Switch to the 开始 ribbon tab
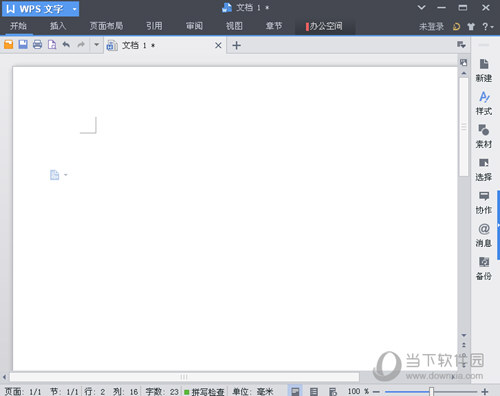Screen dimensions: 500x396 tap(18, 26)
